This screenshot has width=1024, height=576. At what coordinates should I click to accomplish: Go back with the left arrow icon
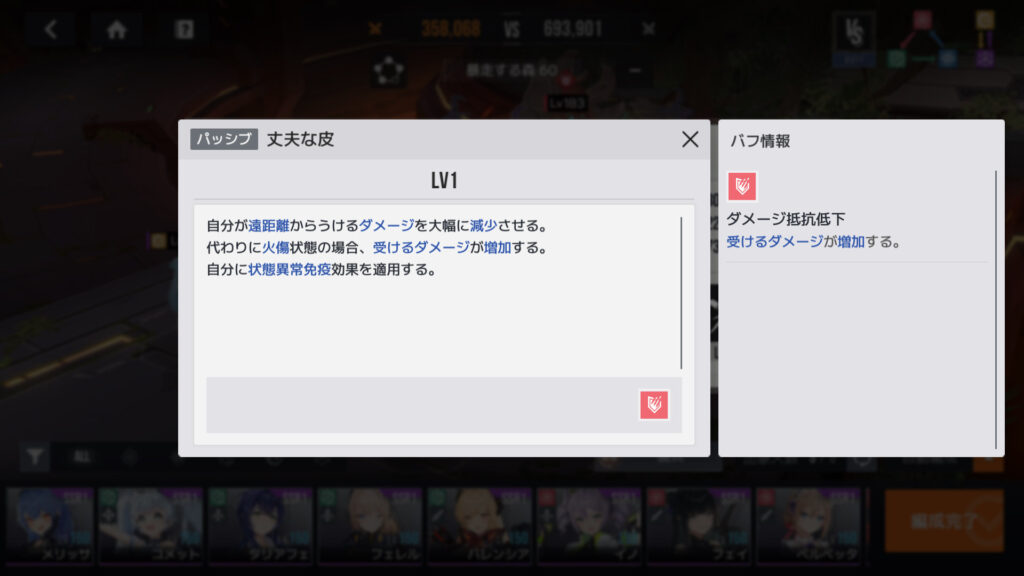point(50,29)
